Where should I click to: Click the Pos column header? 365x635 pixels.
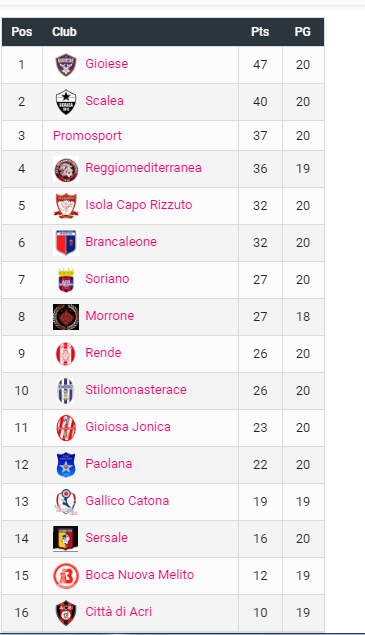point(21,32)
